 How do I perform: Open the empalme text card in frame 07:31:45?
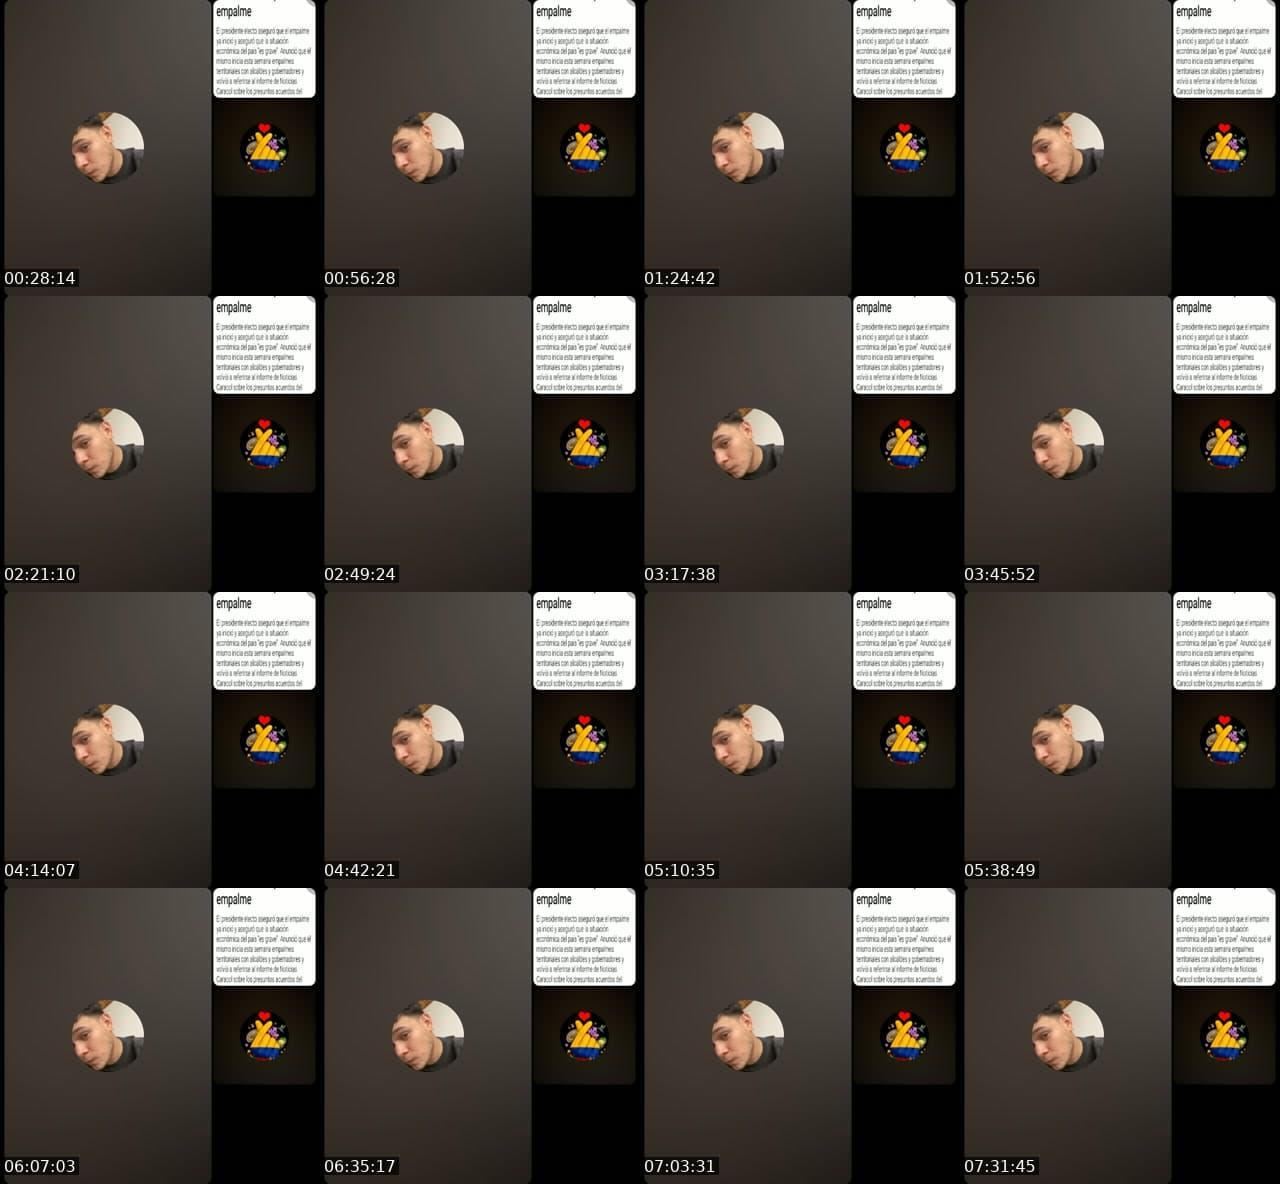pyautogui.click(x=1224, y=937)
